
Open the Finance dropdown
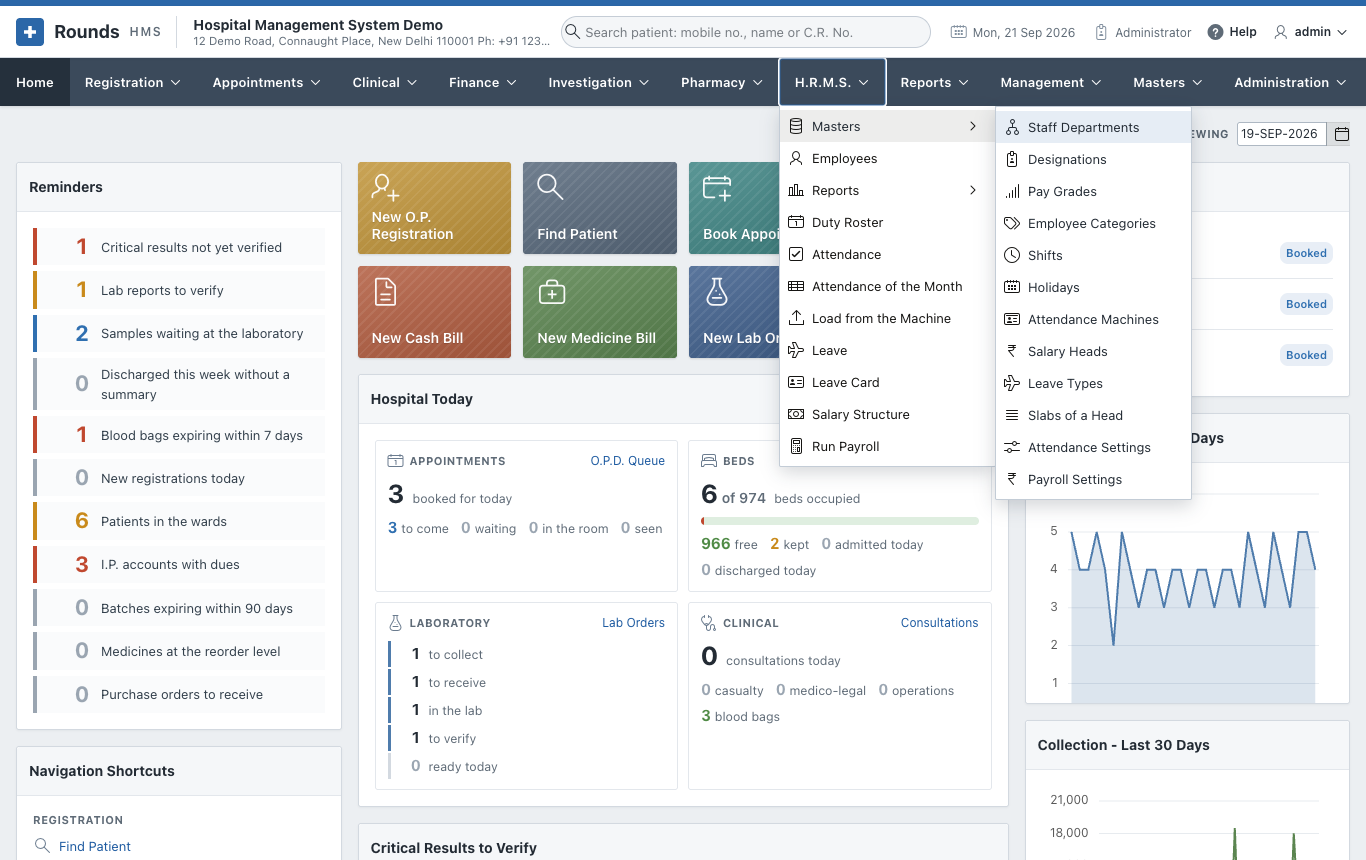coord(483,82)
